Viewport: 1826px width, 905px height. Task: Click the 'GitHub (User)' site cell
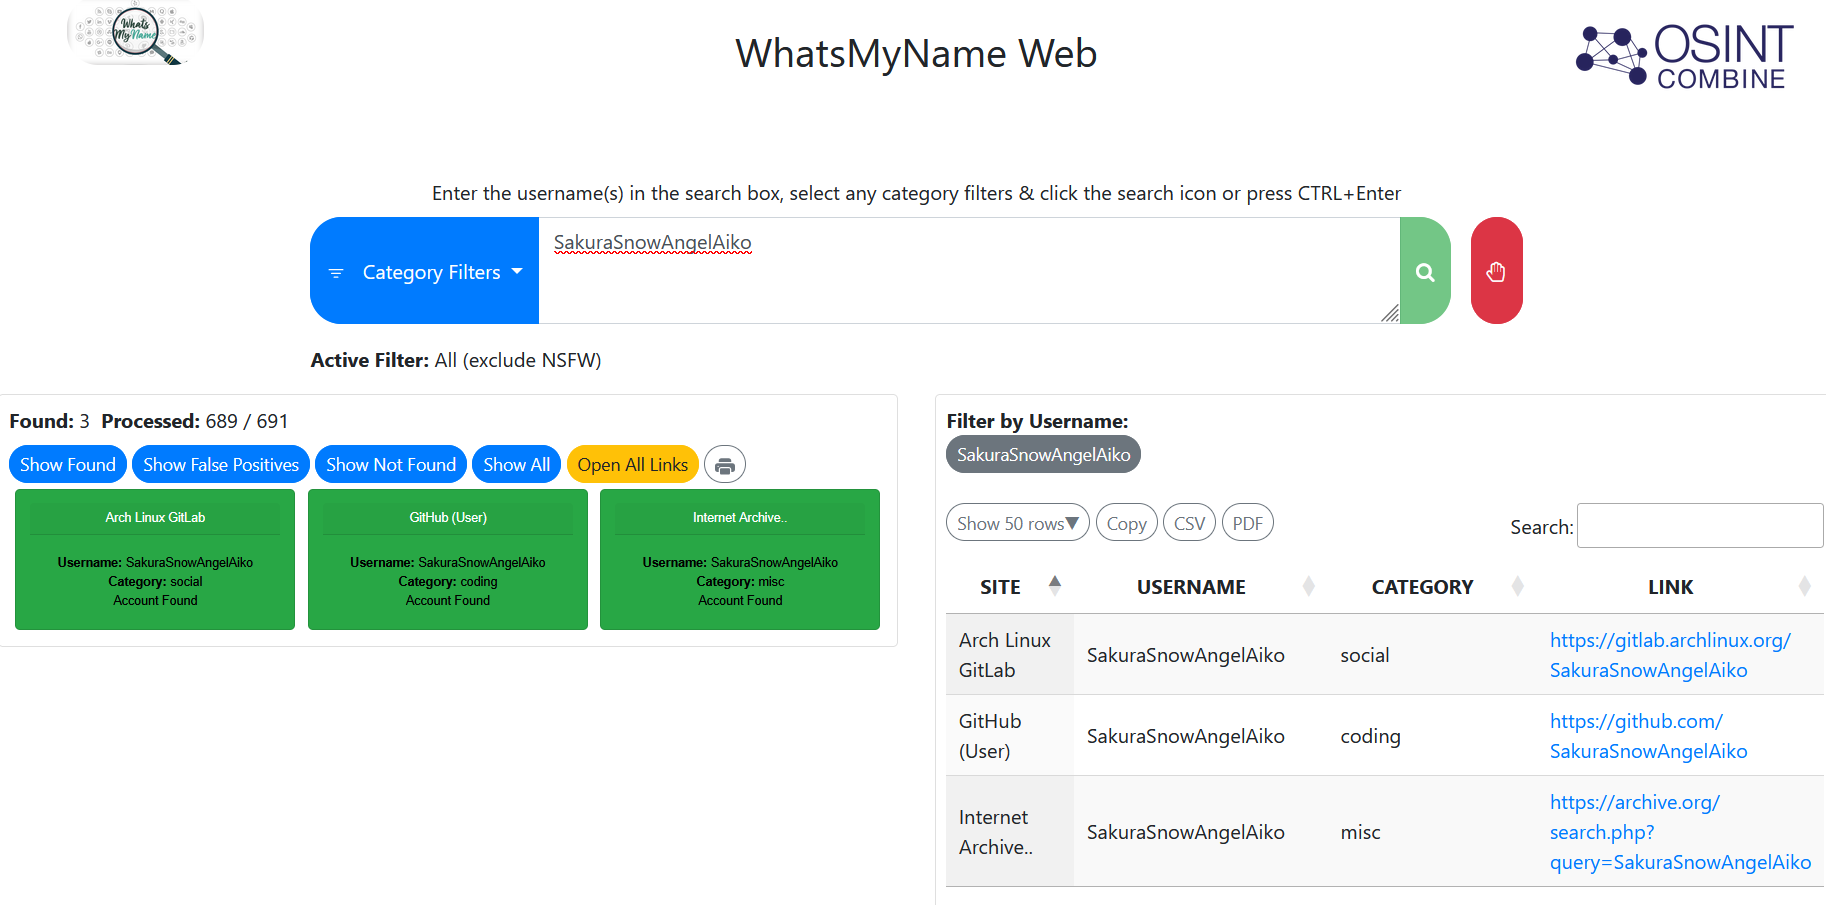(1010, 736)
